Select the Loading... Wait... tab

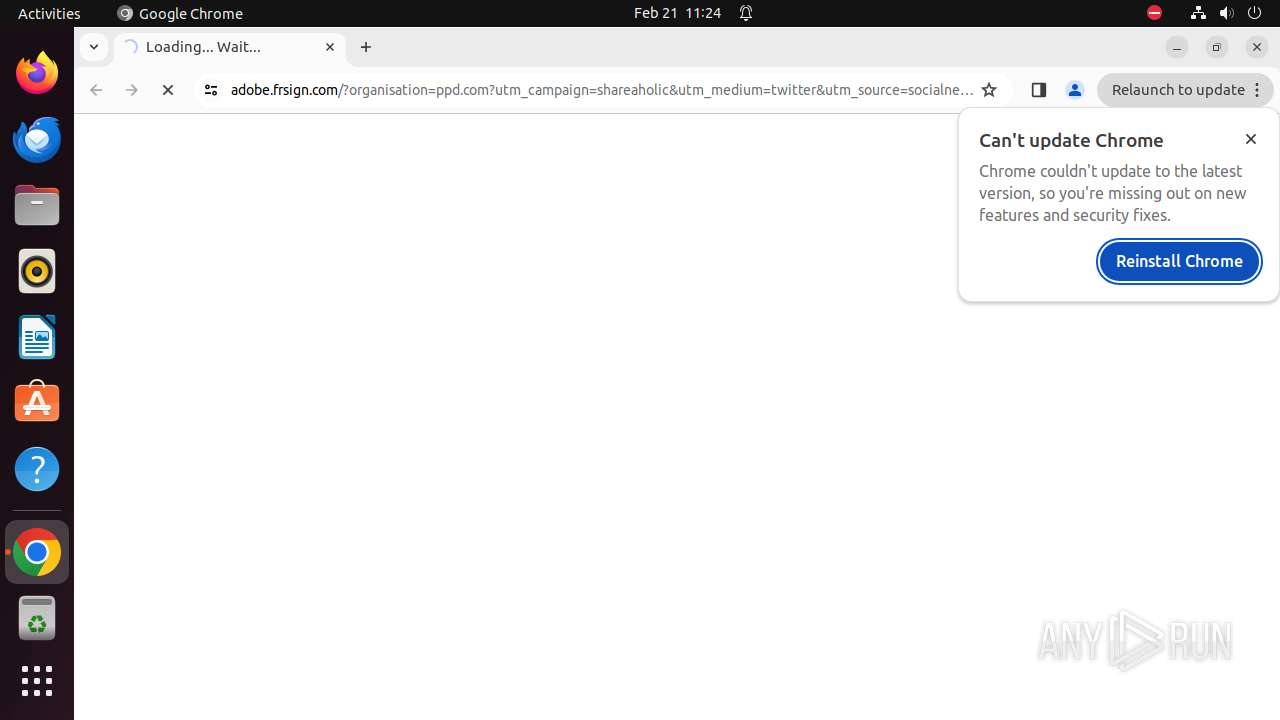point(230,47)
